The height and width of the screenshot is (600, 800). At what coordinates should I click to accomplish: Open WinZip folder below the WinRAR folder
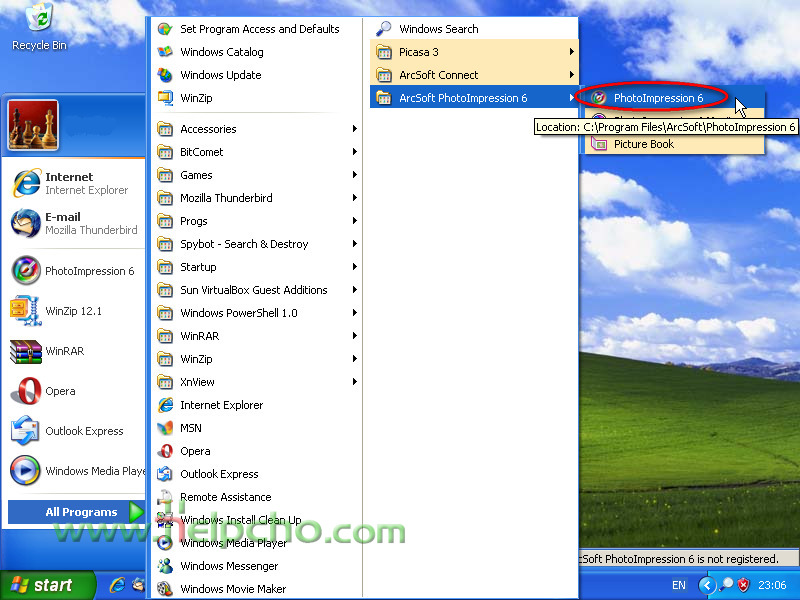tap(257, 359)
